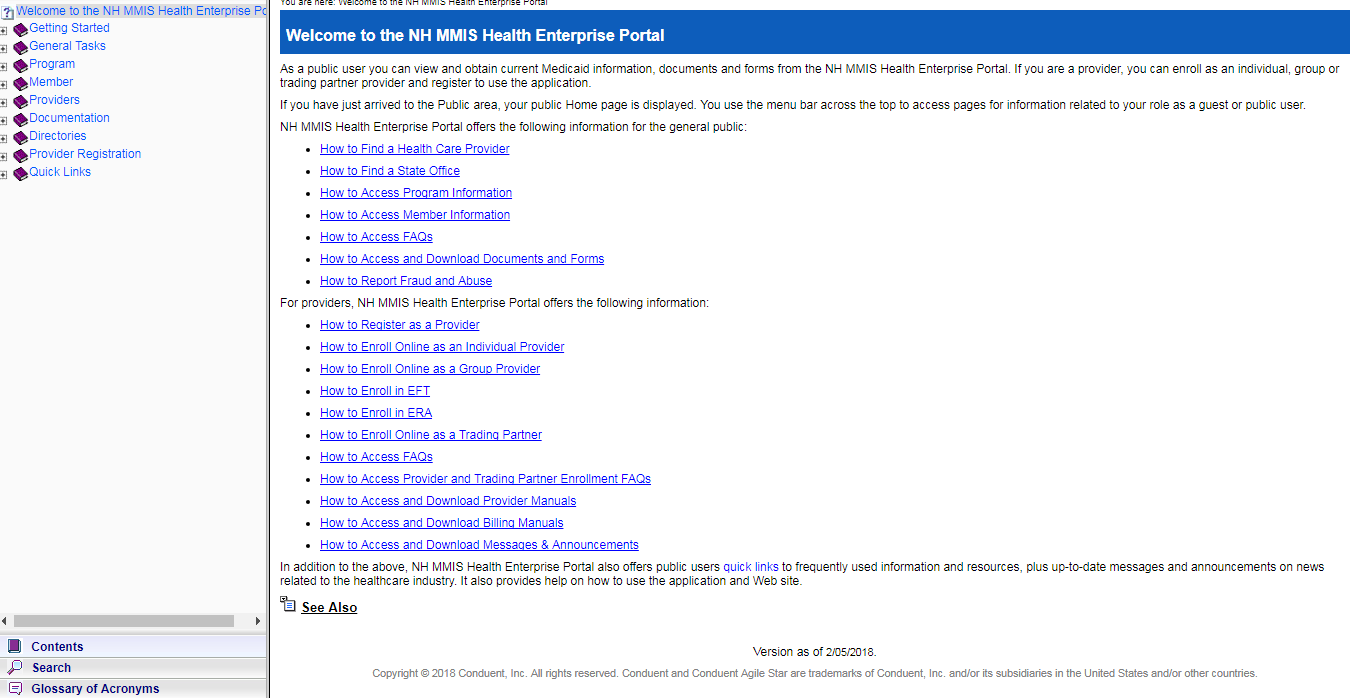Select General Tasks in contents tree

pyautogui.click(x=67, y=46)
